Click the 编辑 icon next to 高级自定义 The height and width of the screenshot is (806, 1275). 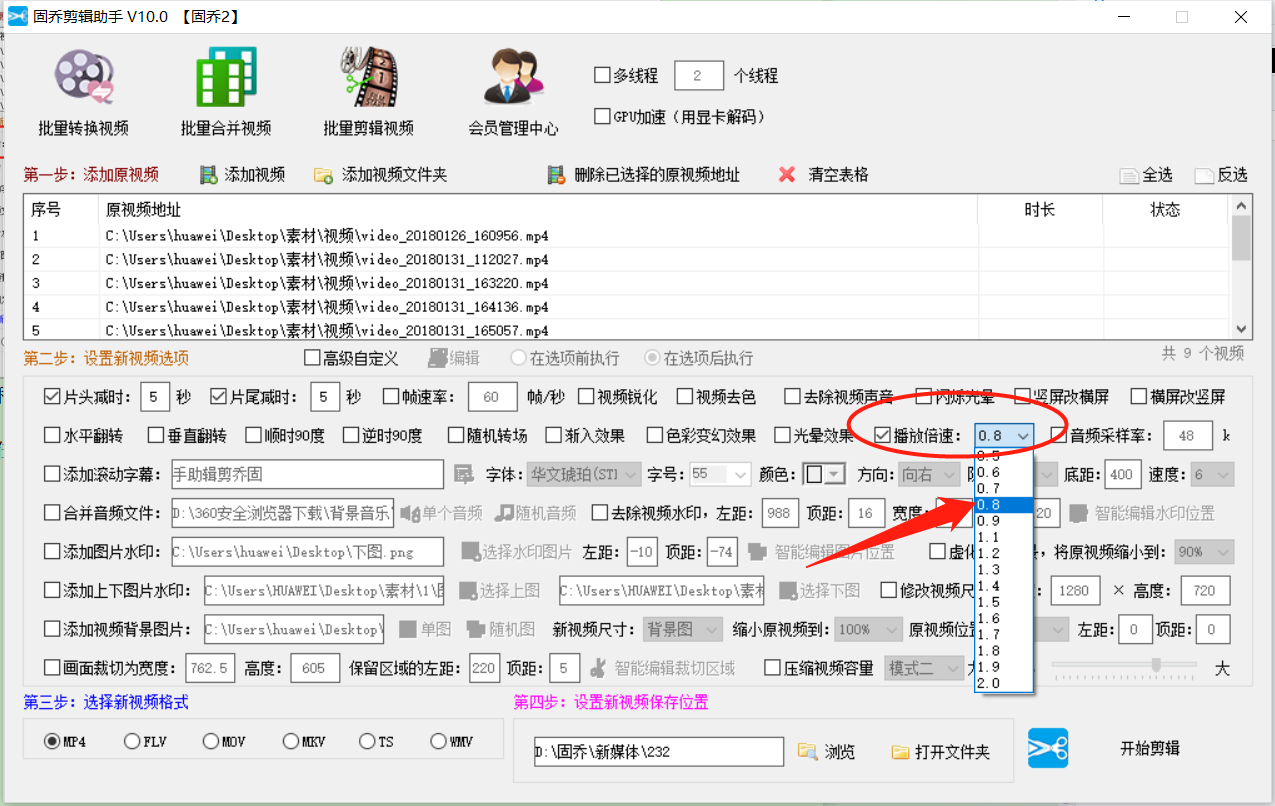(438, 358)
